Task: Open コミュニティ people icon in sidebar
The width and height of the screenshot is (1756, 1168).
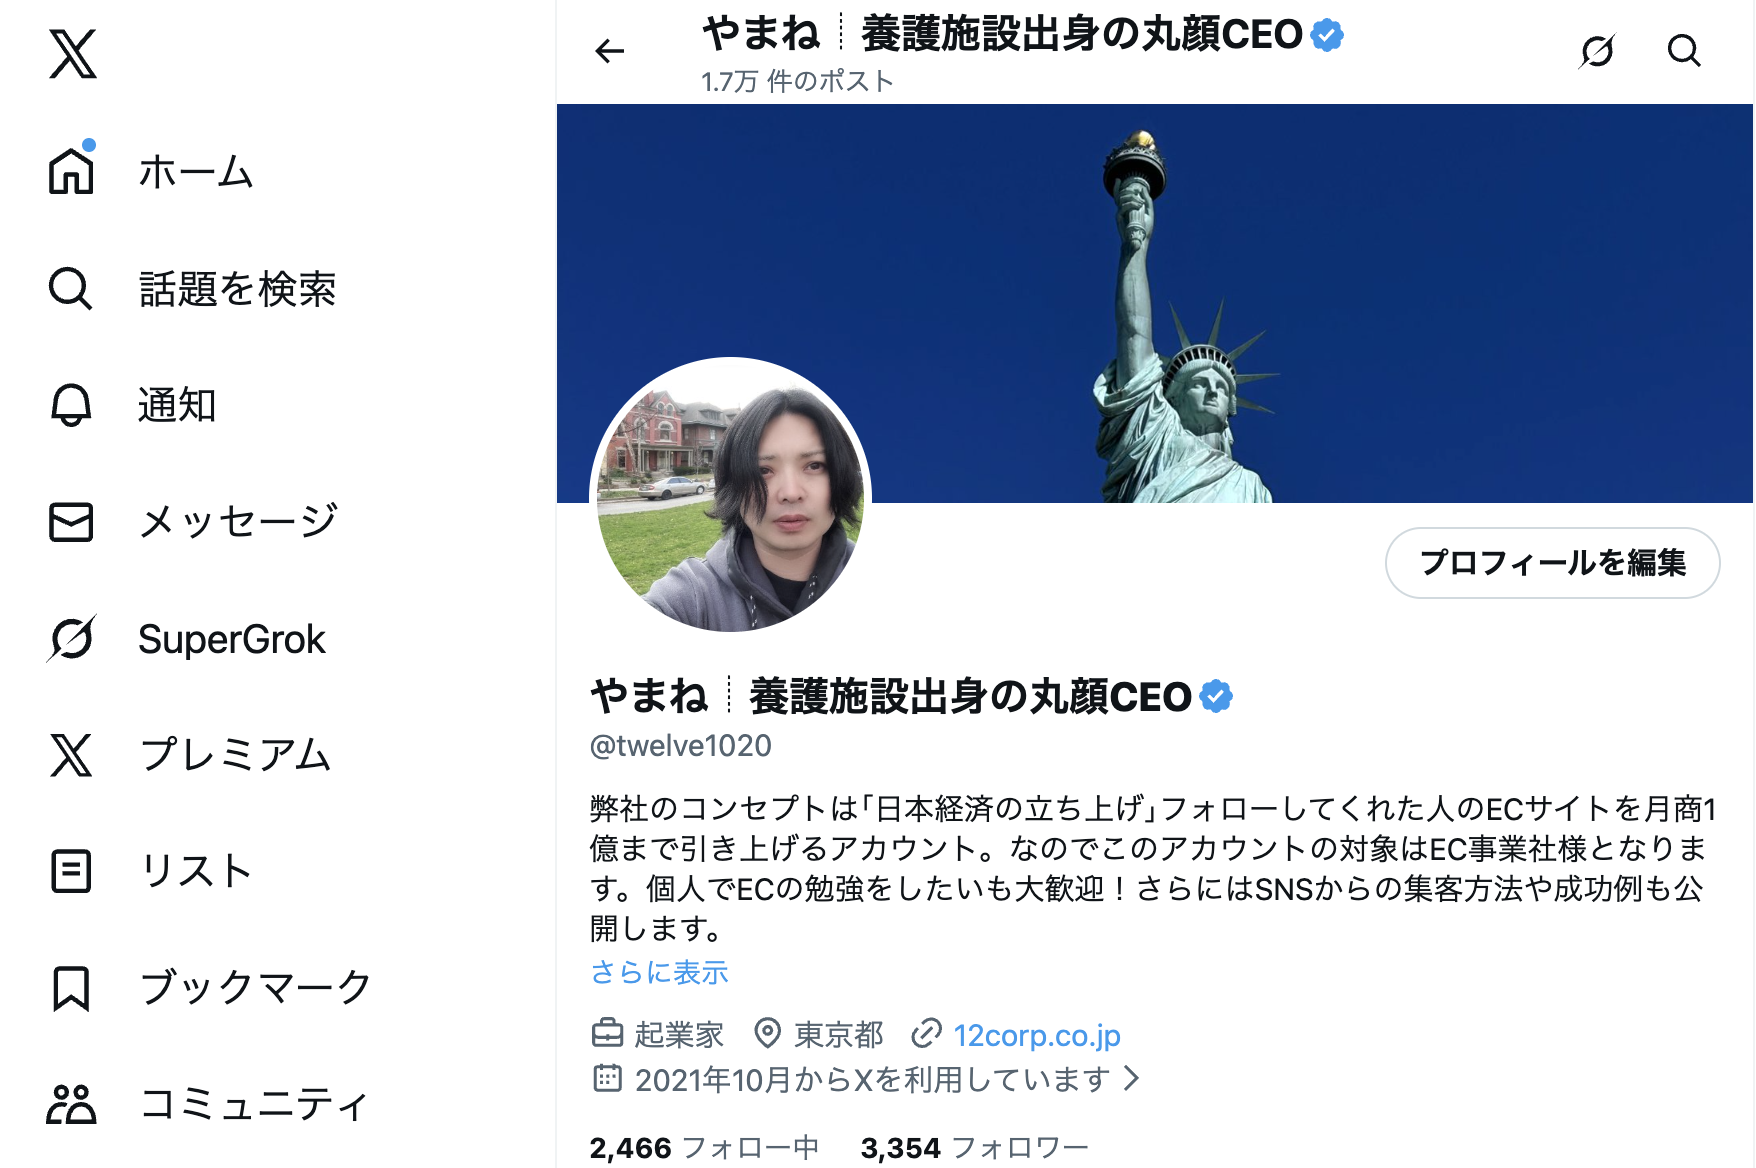Action: pyautogui.click(x=71, y=1104)
